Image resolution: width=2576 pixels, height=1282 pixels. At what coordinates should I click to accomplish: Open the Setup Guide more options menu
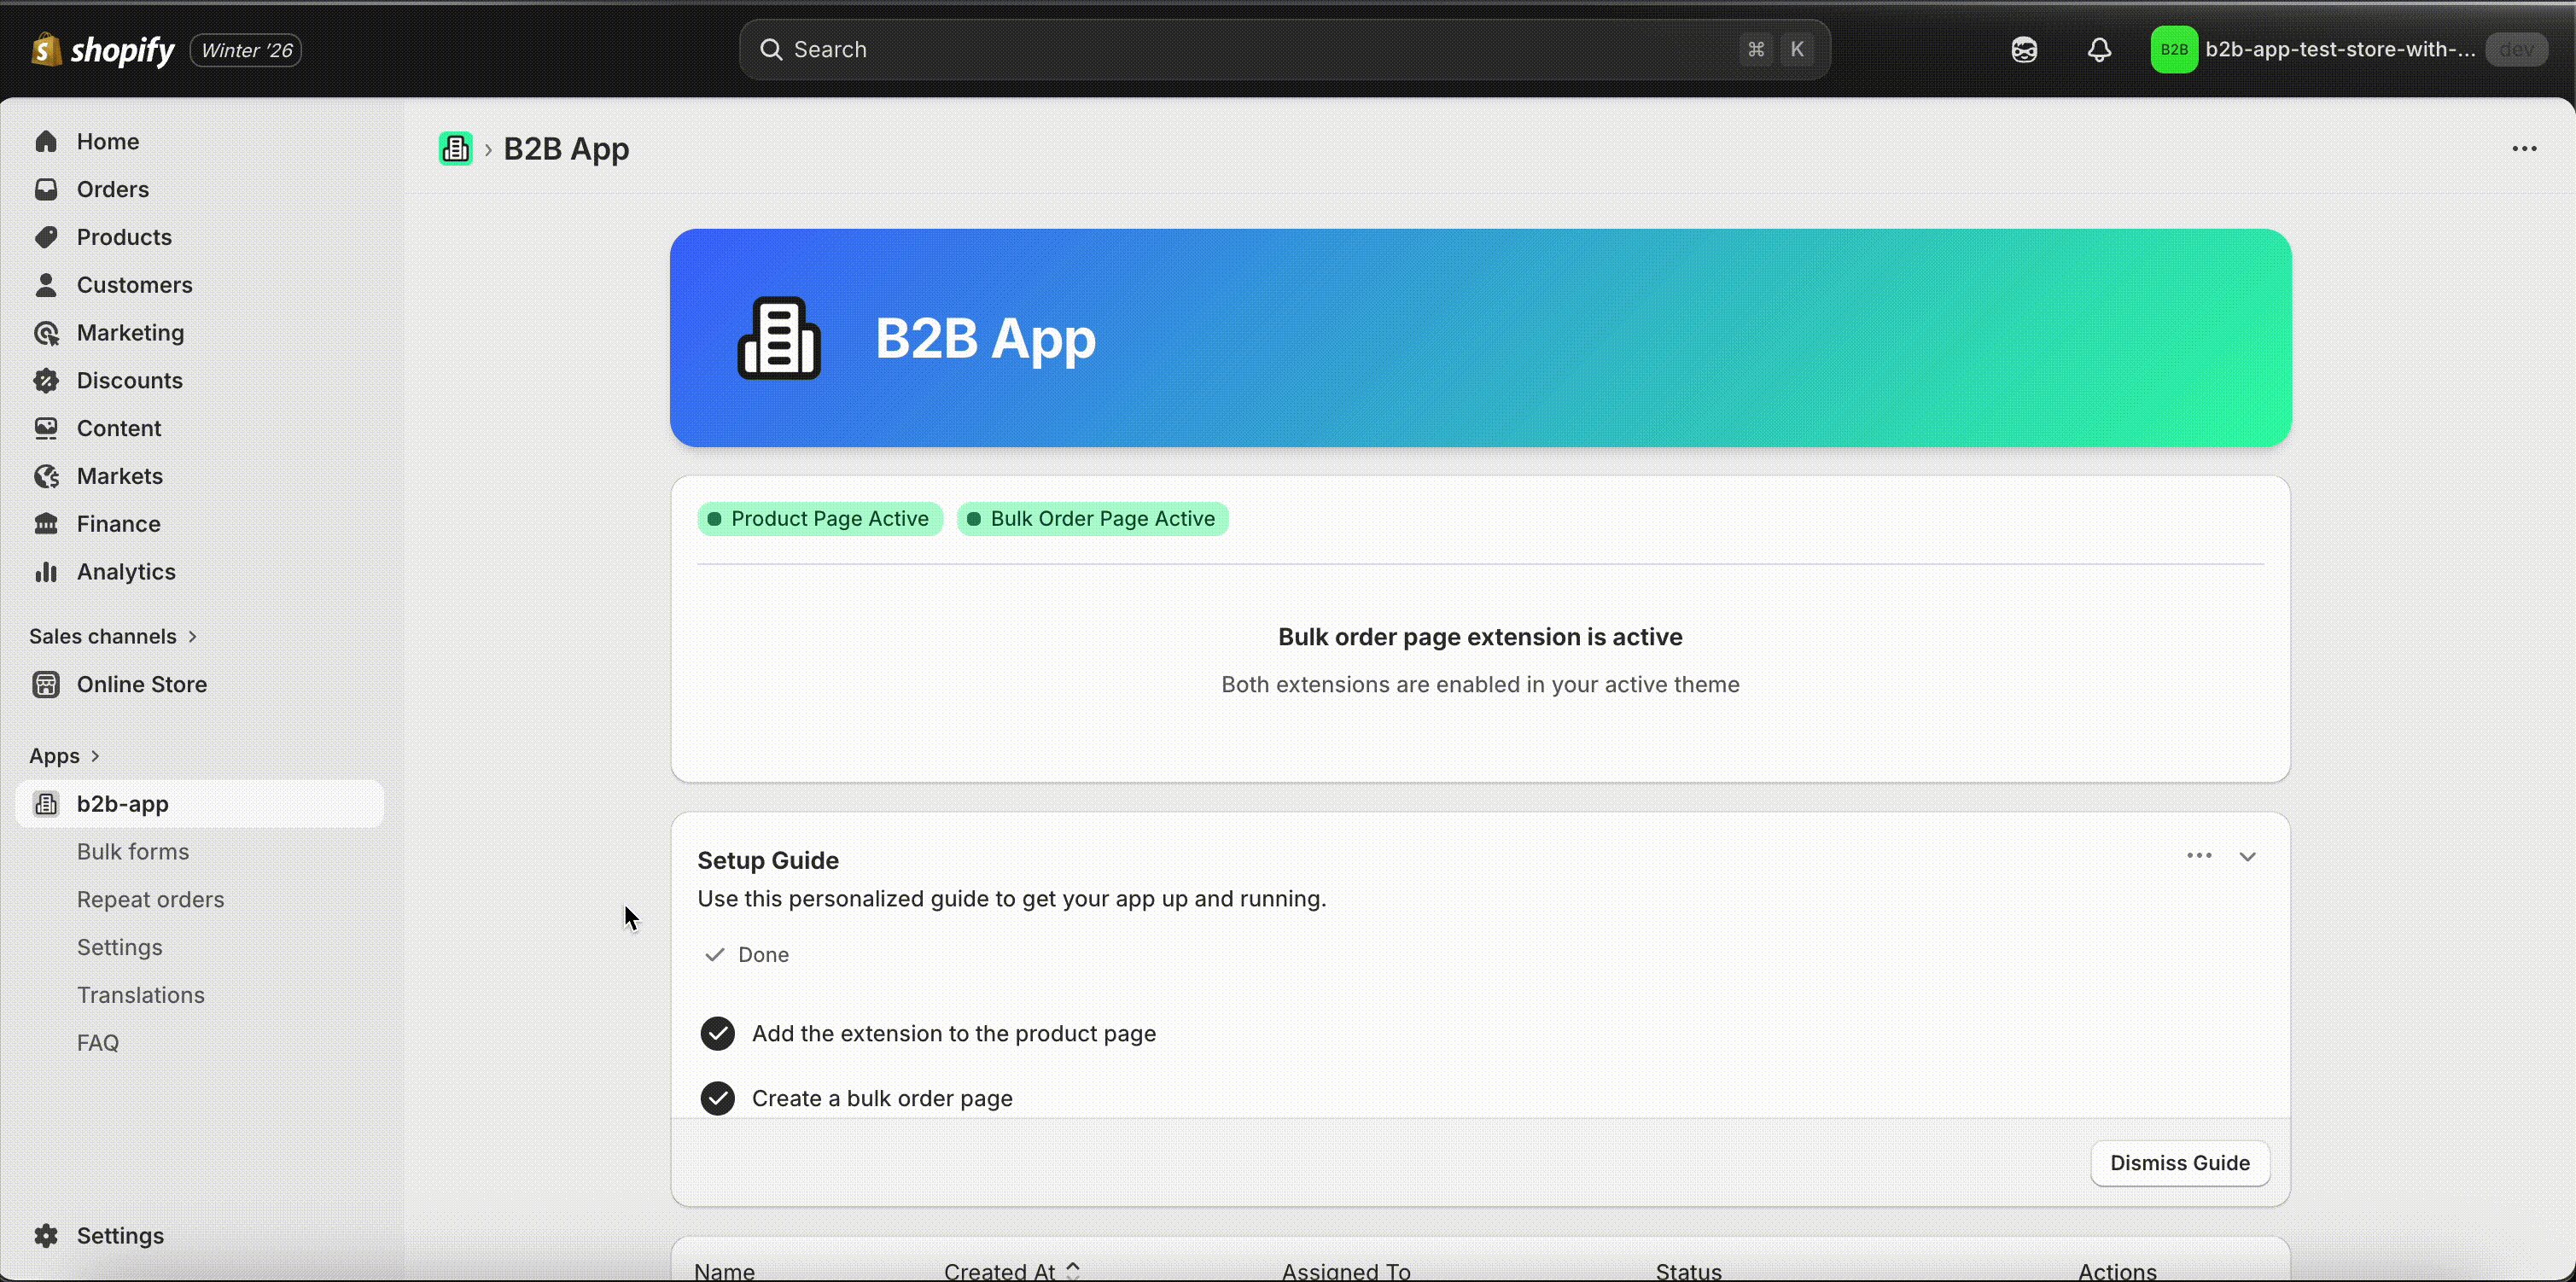tap(2199, 856)
